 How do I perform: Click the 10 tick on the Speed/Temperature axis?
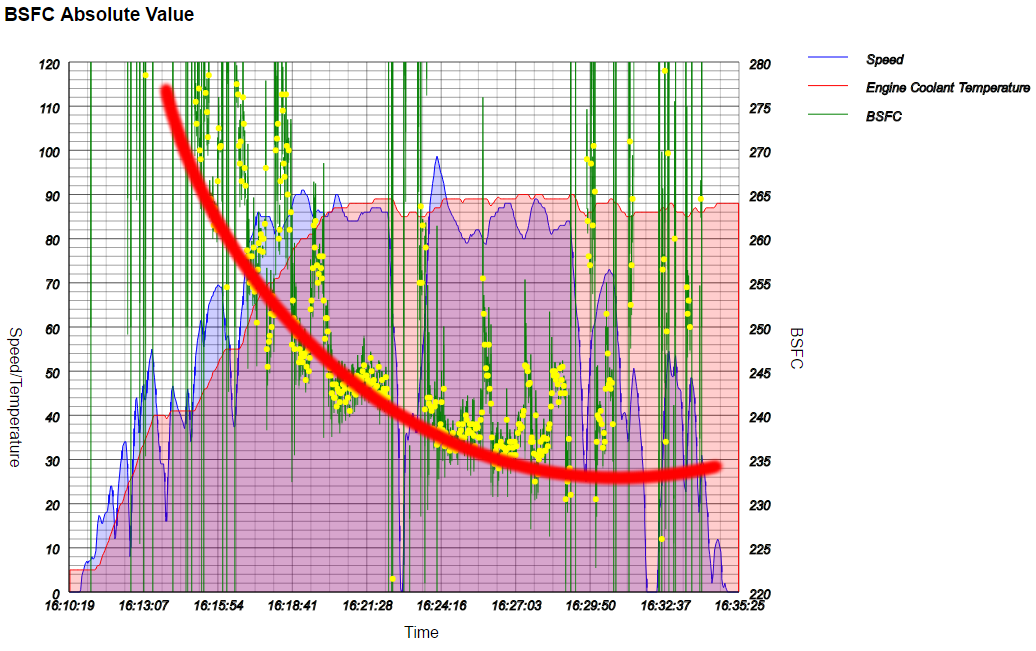point(52,549)
